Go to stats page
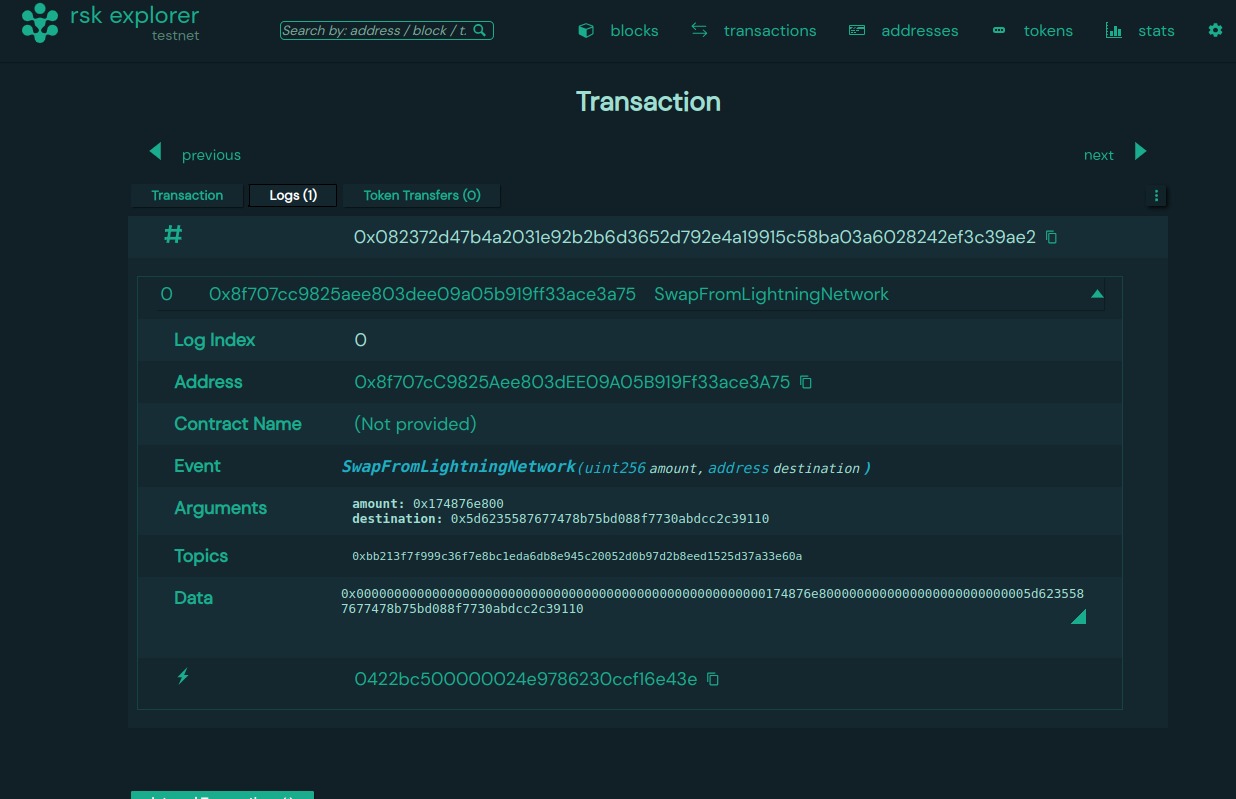The image size is (1236, 799). (1156, 31)
